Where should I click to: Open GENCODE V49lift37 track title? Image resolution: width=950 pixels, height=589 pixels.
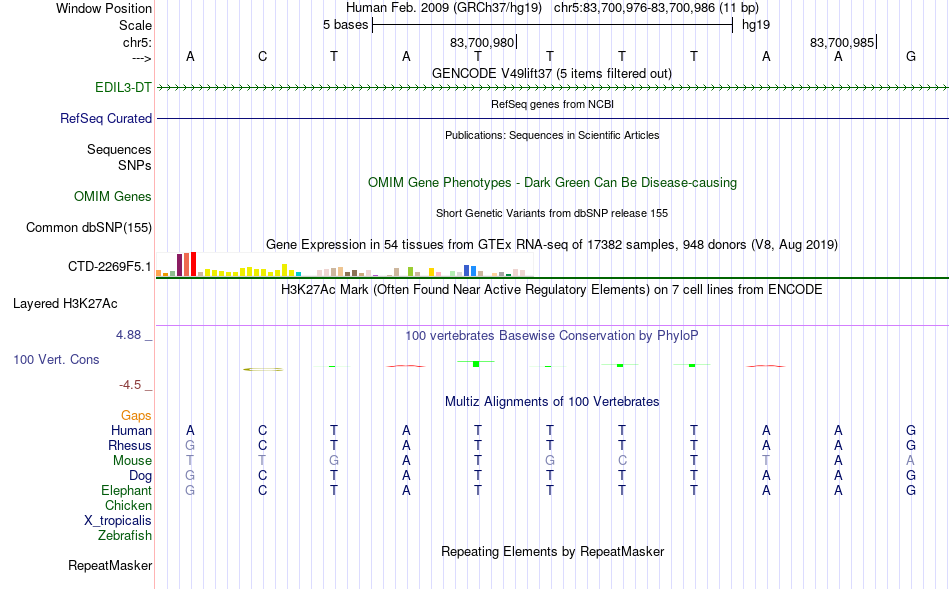tap(551, 73)
